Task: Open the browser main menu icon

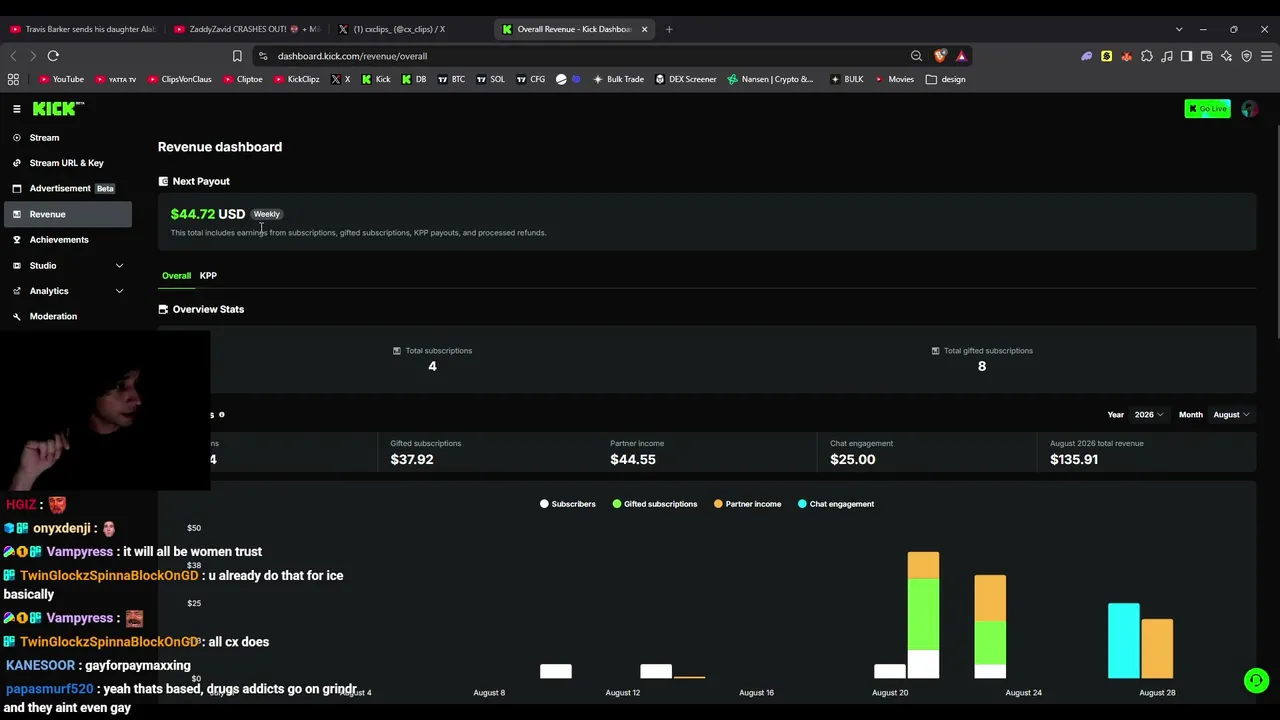Action: [x=1266, y=56]
